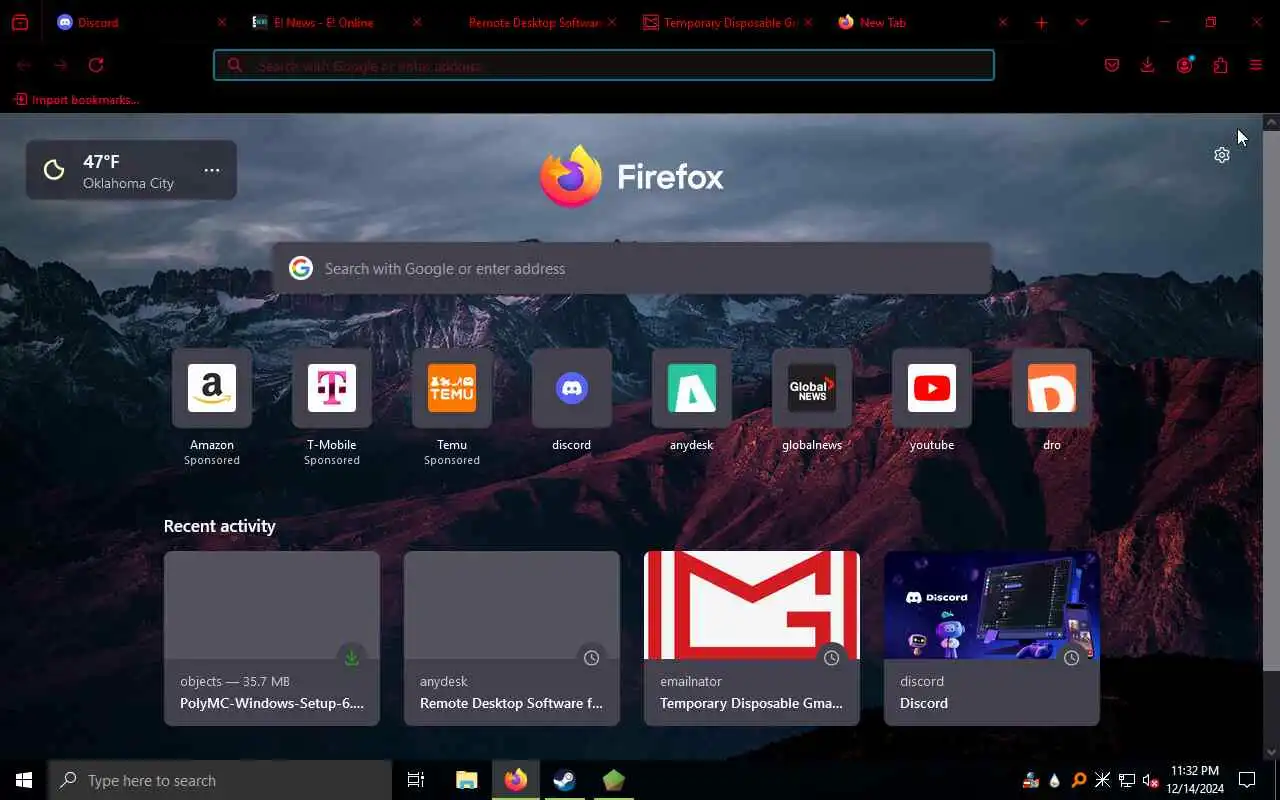Open weather widget options menu
Screen dimensions: 1280x800
[x=212, y=170]
